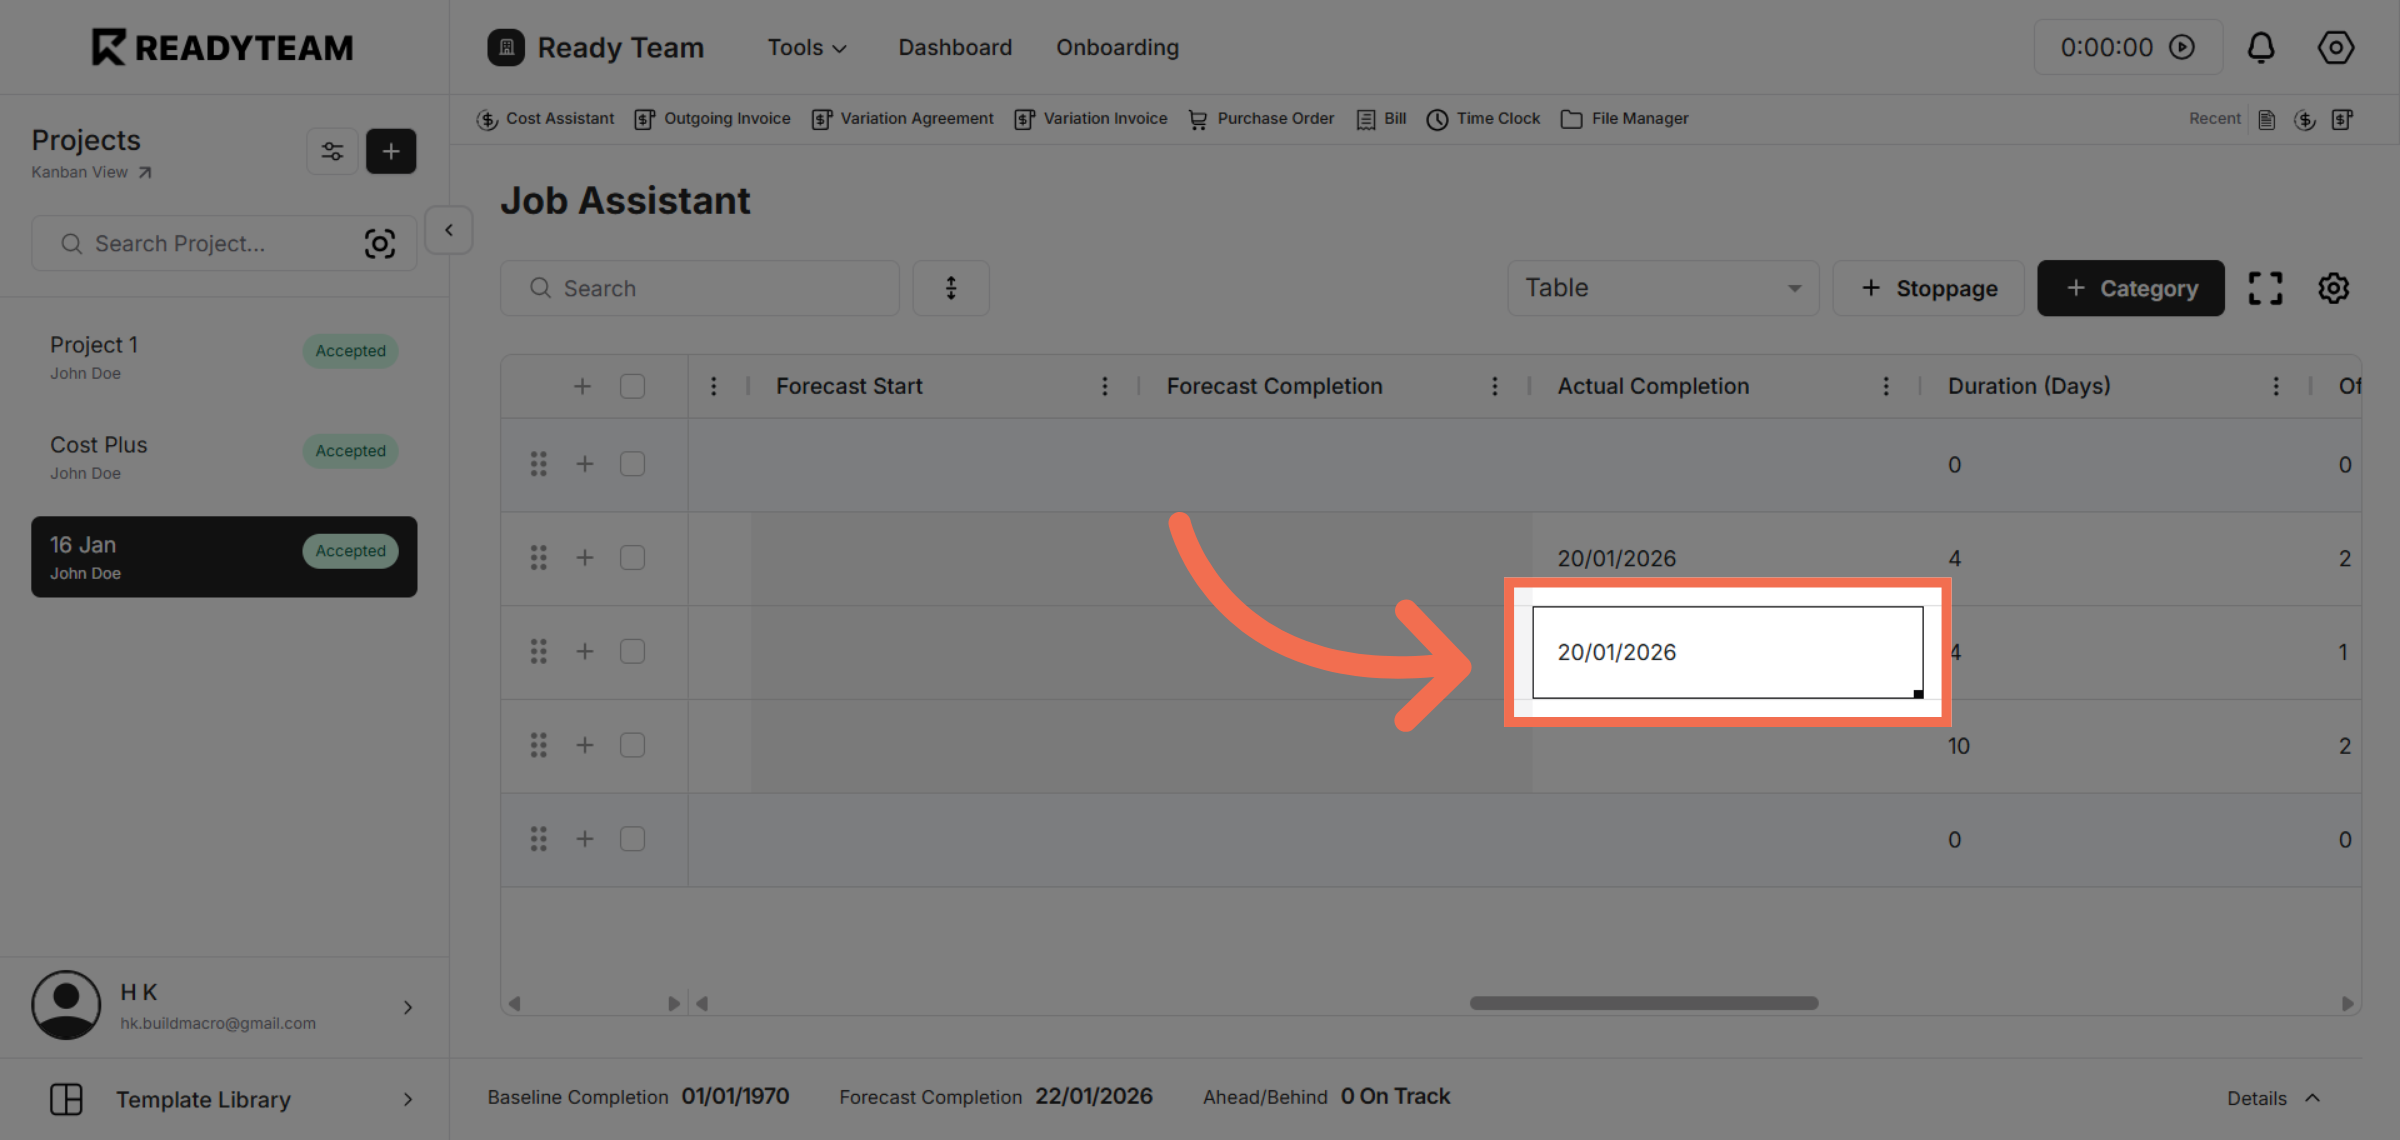The width and height of the screenshot is (2400, 1140).
Task: Start the timer in the top bar
Action: click(2182, 46)
